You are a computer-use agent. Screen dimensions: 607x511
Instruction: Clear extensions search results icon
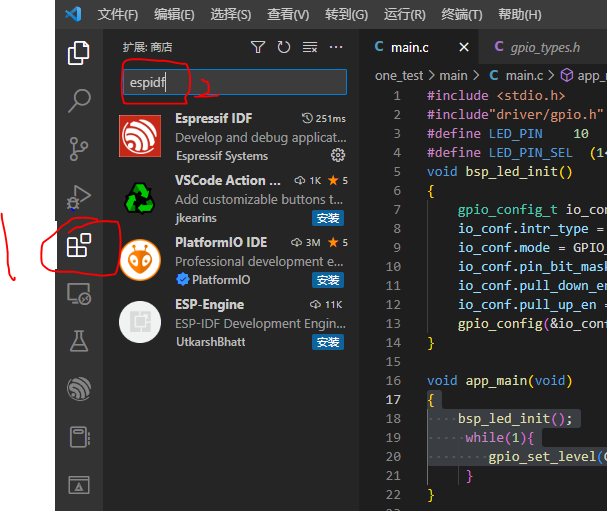point(310,47)
